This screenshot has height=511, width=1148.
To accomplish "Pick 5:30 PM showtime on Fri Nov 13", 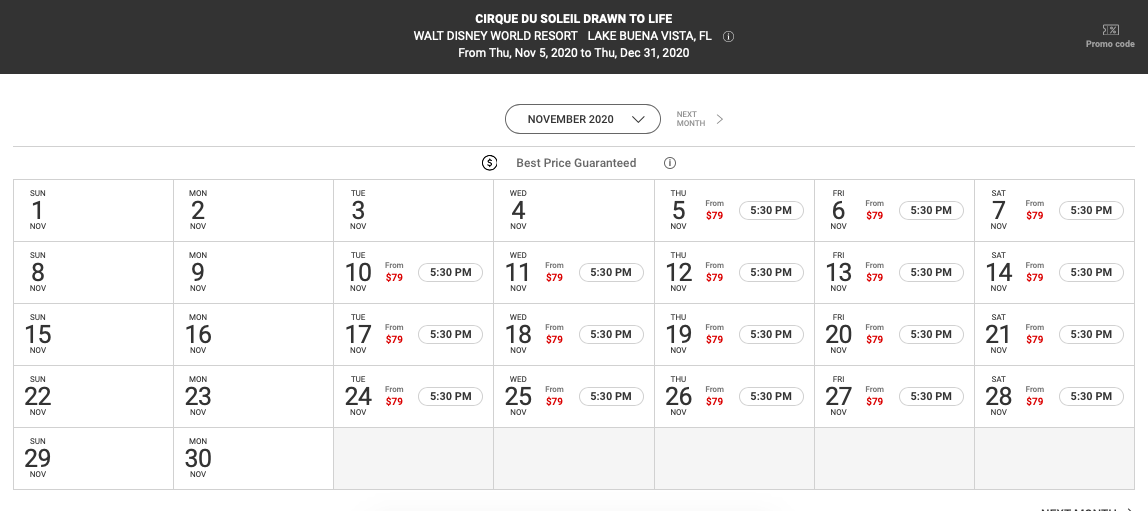I will (x=931, y=272).
